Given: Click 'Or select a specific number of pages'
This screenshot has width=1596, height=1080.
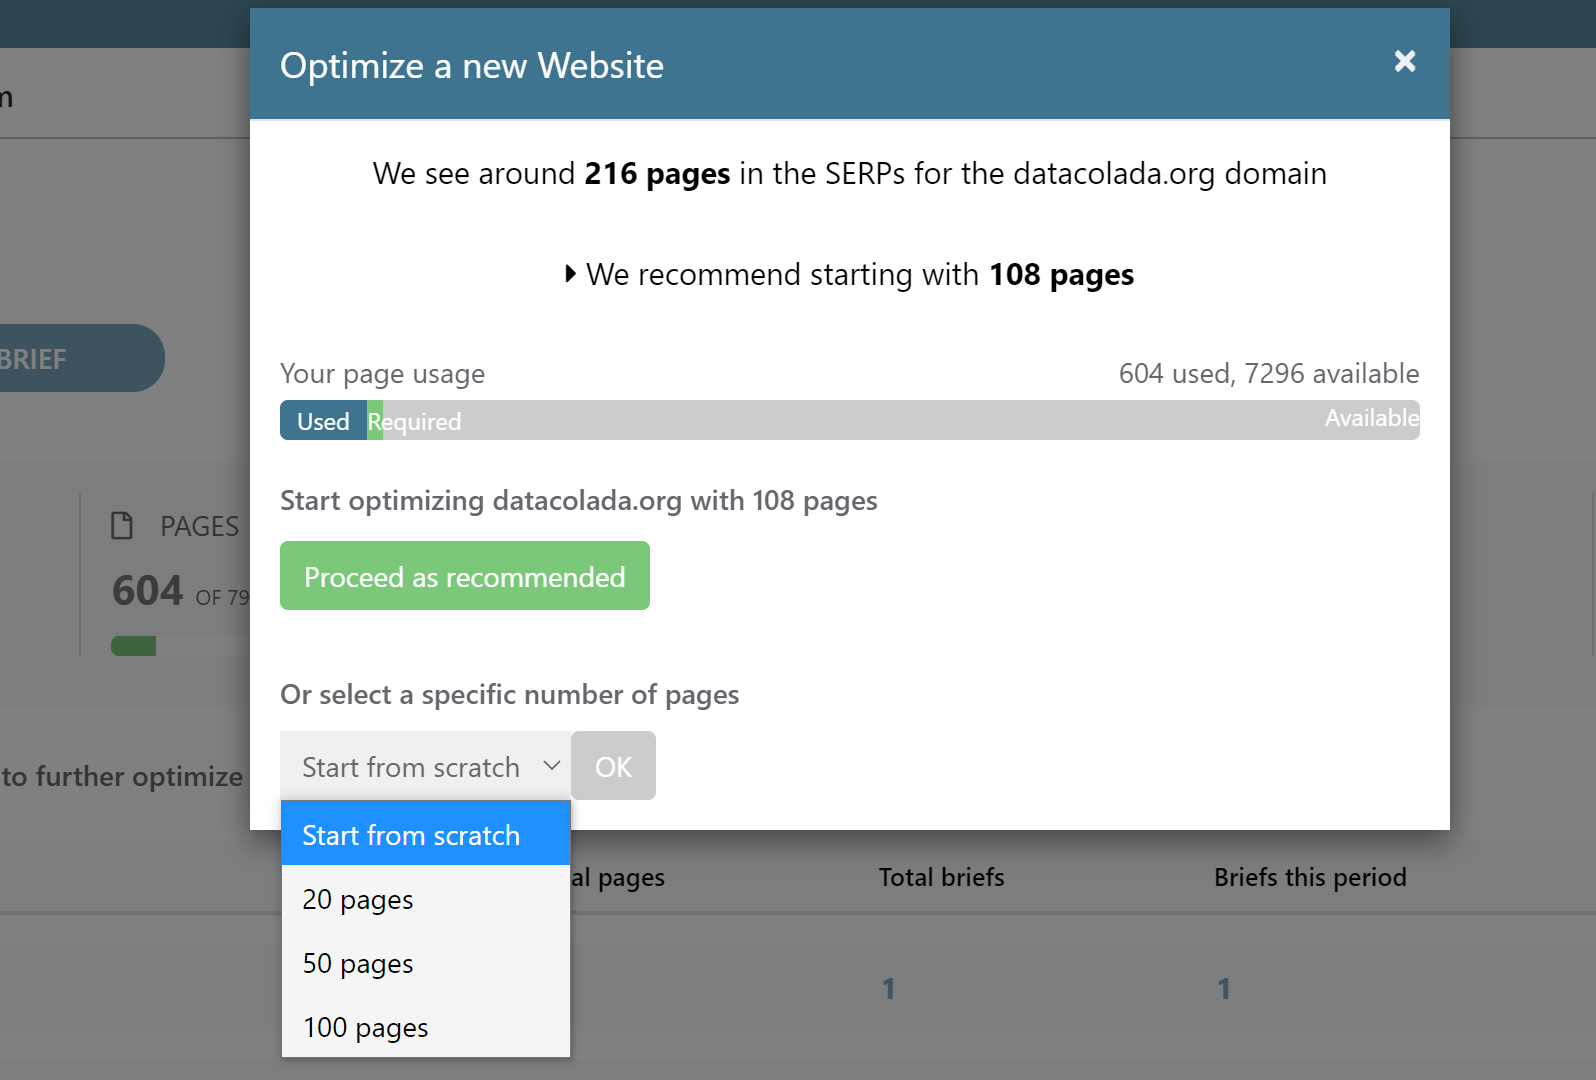Looking at the screenshot, I should coord(510,694).
